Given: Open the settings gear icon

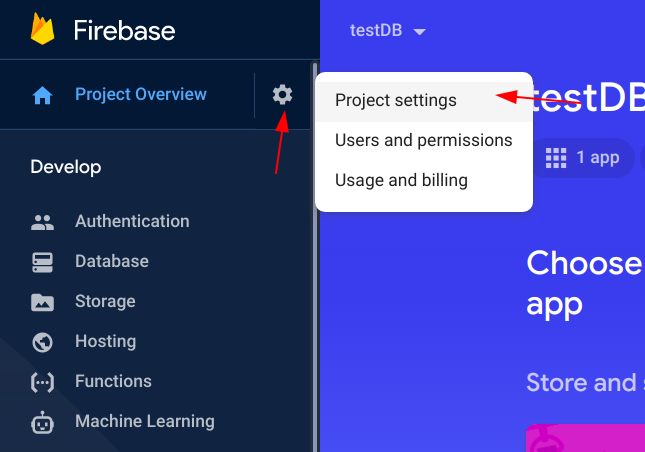Looking at the screenshot, I should pyautogui.click(x=282, y=95).
